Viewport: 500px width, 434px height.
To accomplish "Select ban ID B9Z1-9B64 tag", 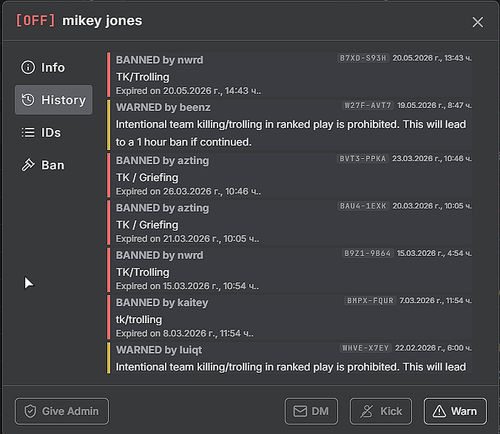I will [x=367, y=253].
